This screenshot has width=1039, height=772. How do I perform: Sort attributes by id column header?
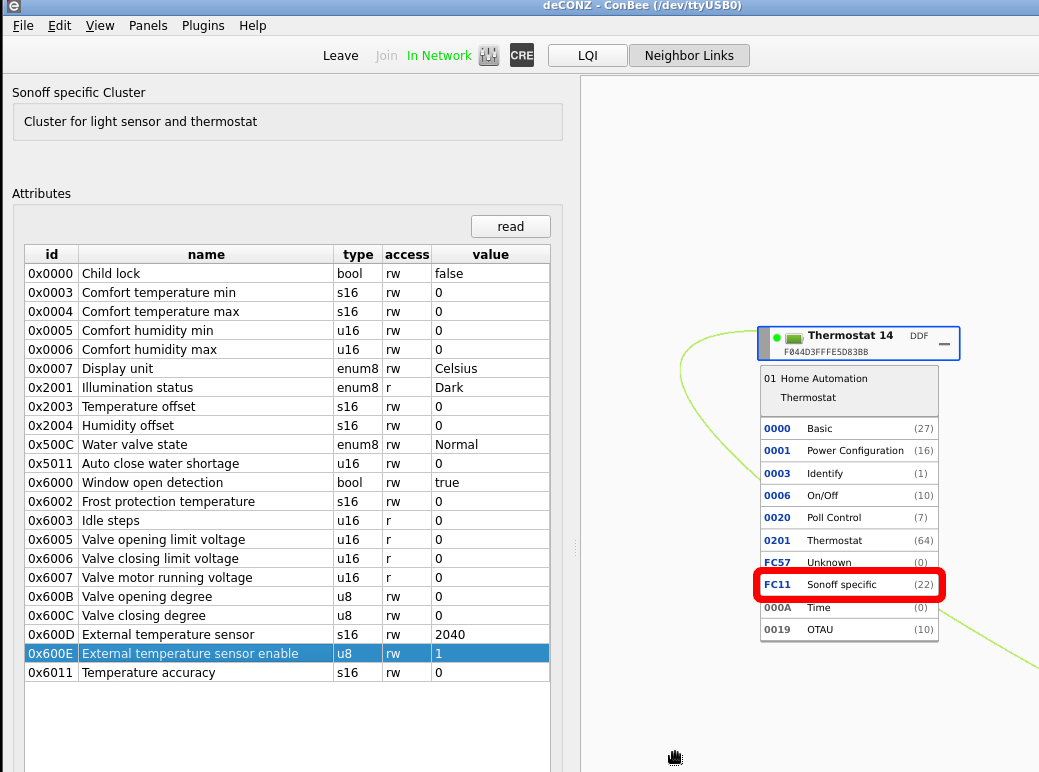click(52, 254)
